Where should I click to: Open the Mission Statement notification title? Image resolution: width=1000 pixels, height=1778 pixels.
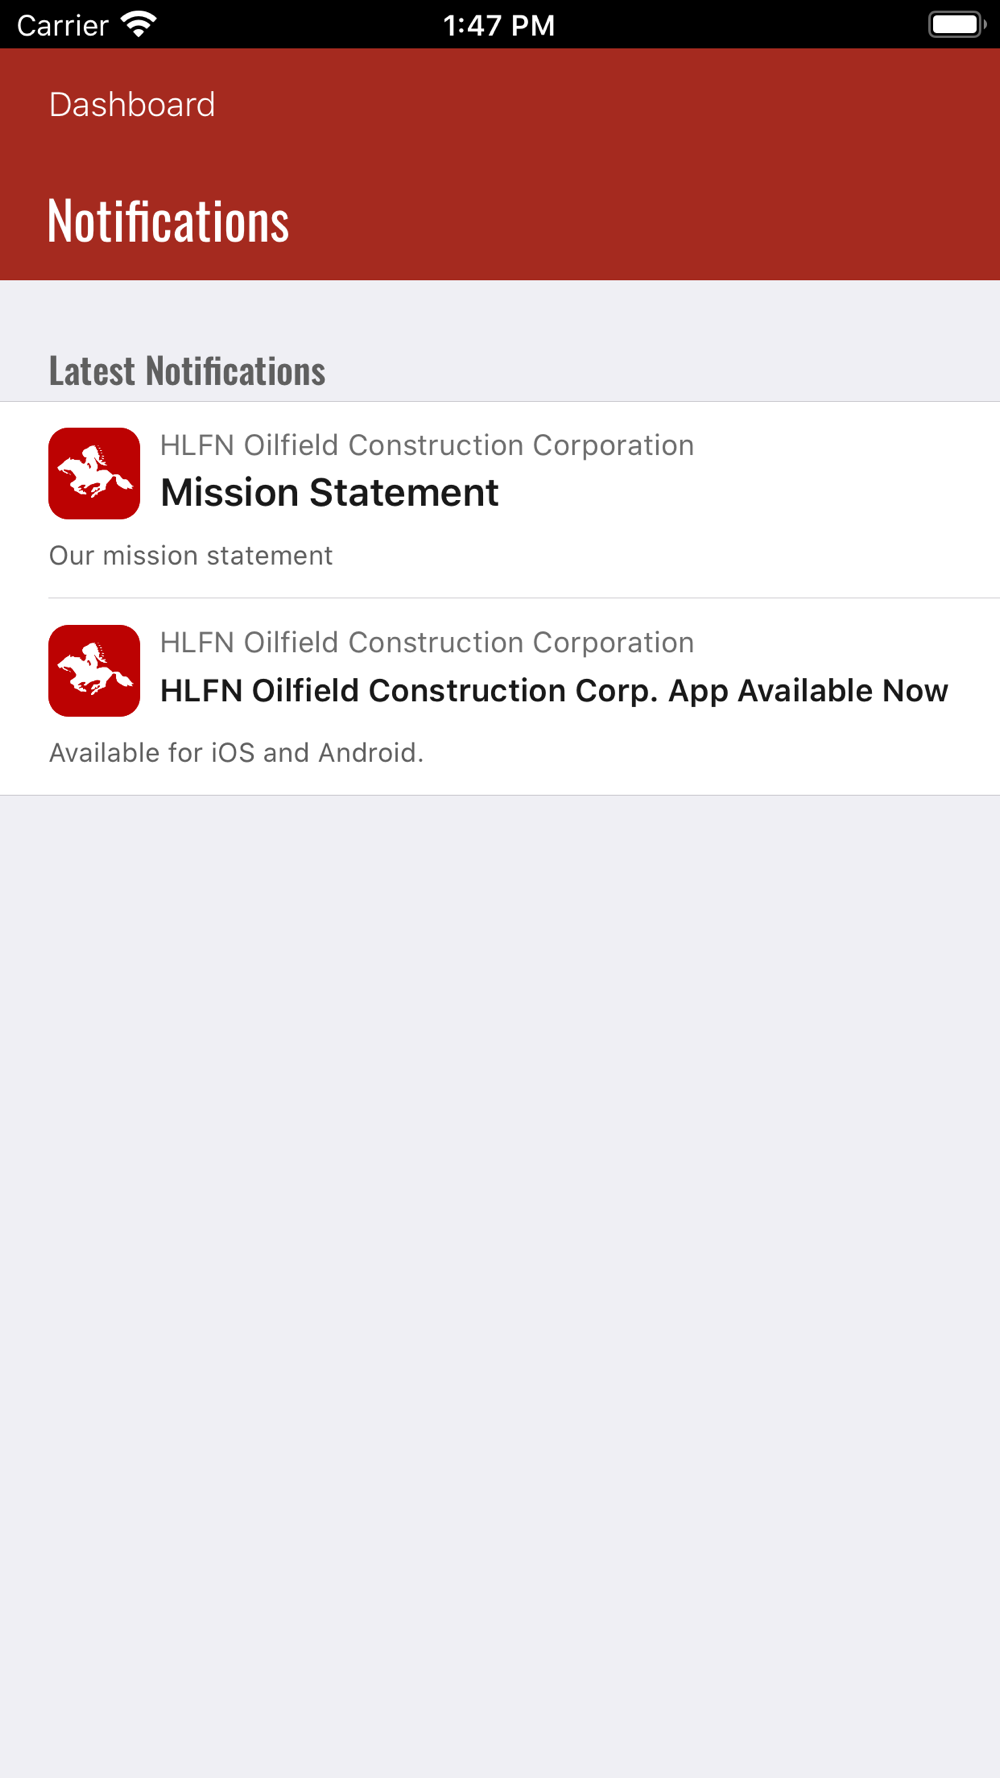point(329,493)
